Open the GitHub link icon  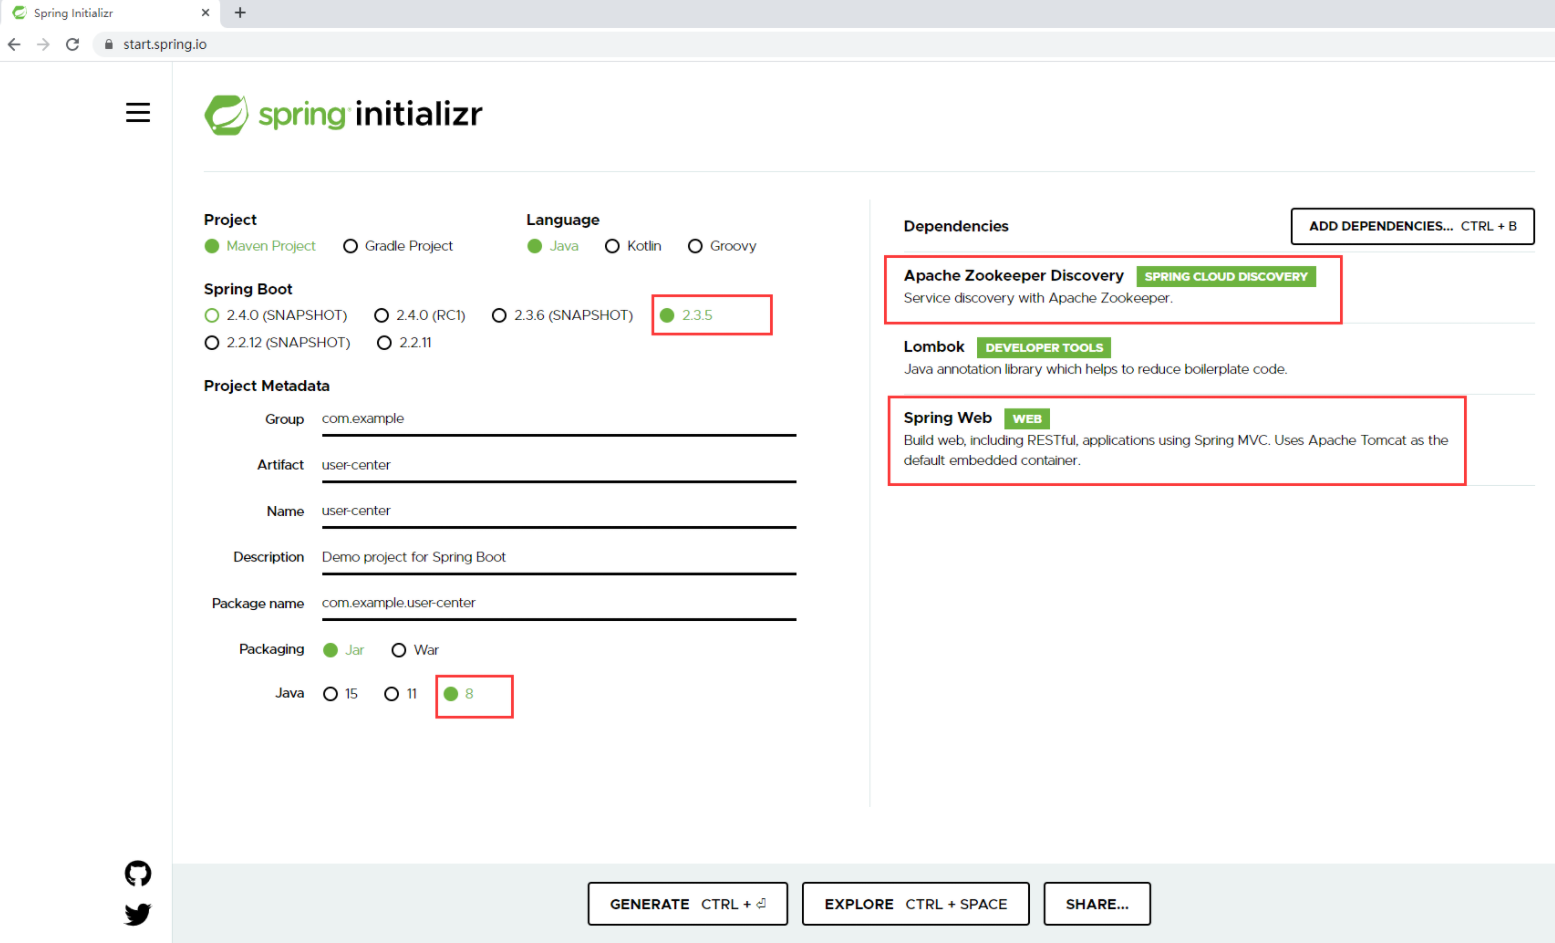click(x=138, y=873)
